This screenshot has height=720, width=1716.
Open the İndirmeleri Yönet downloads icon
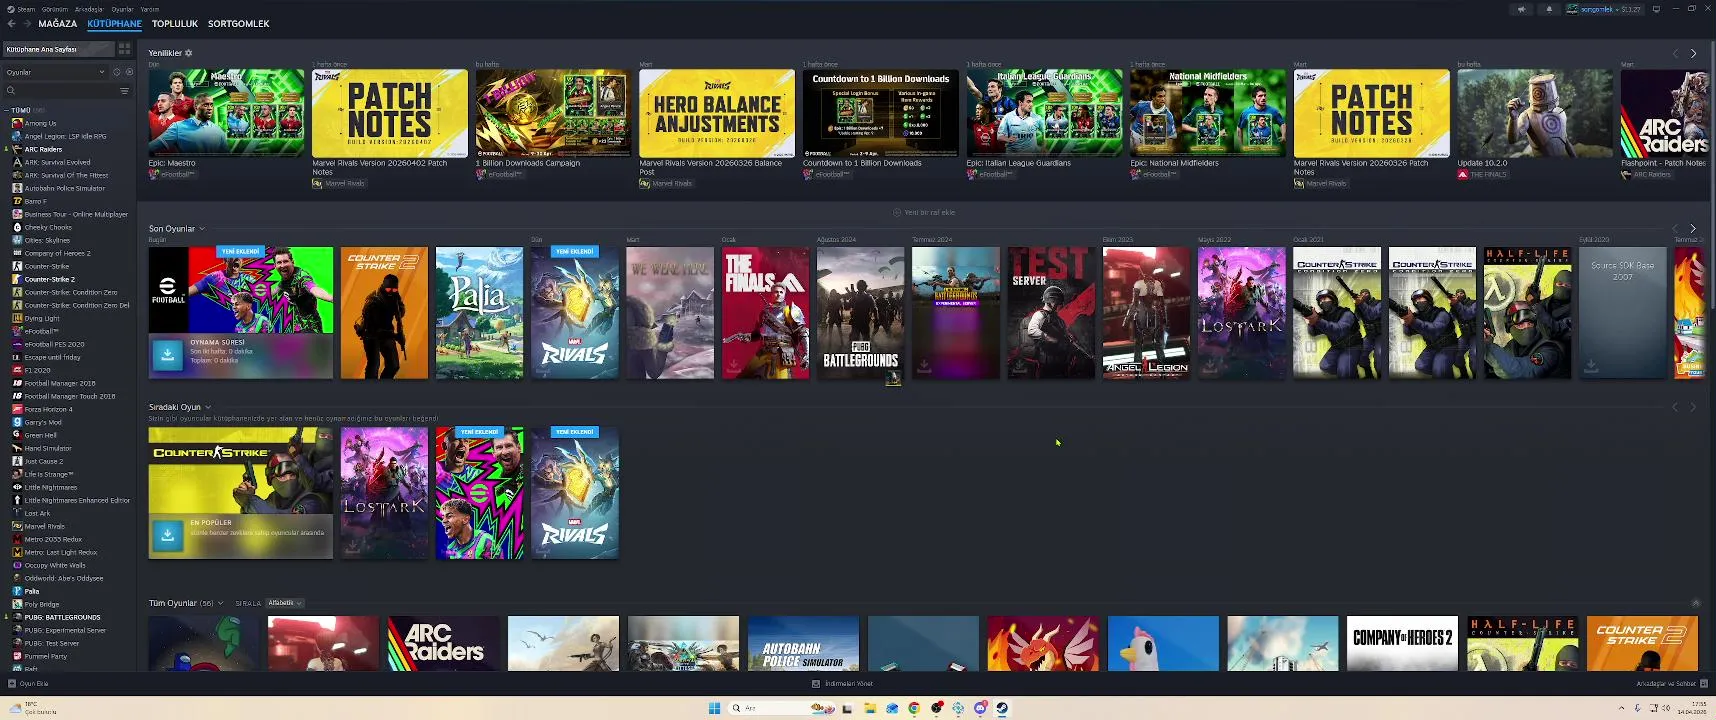(816, 684)
